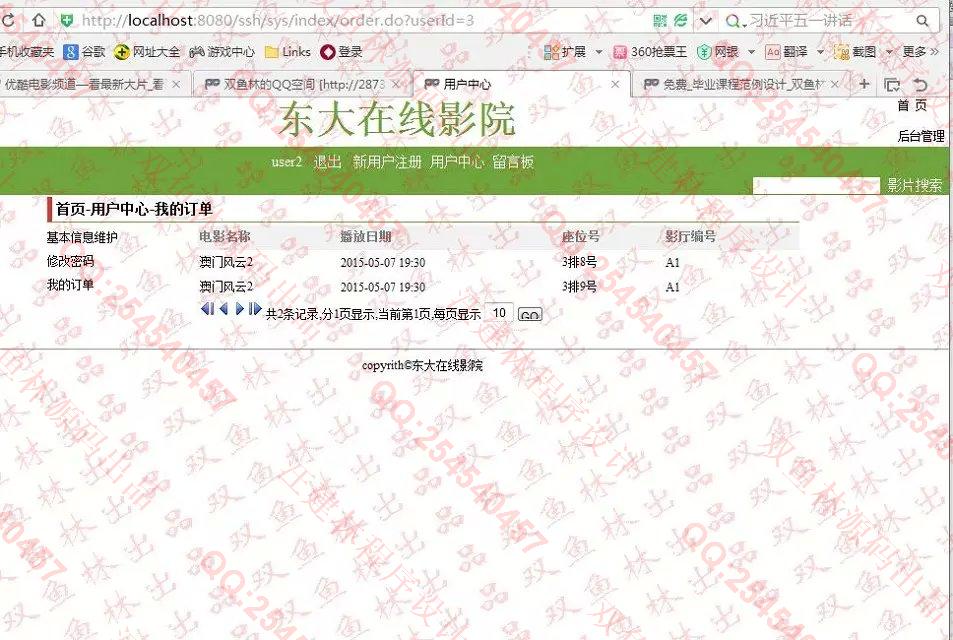Focus the browser search box
The image size is (953, 640).
[x=829, y=21]
